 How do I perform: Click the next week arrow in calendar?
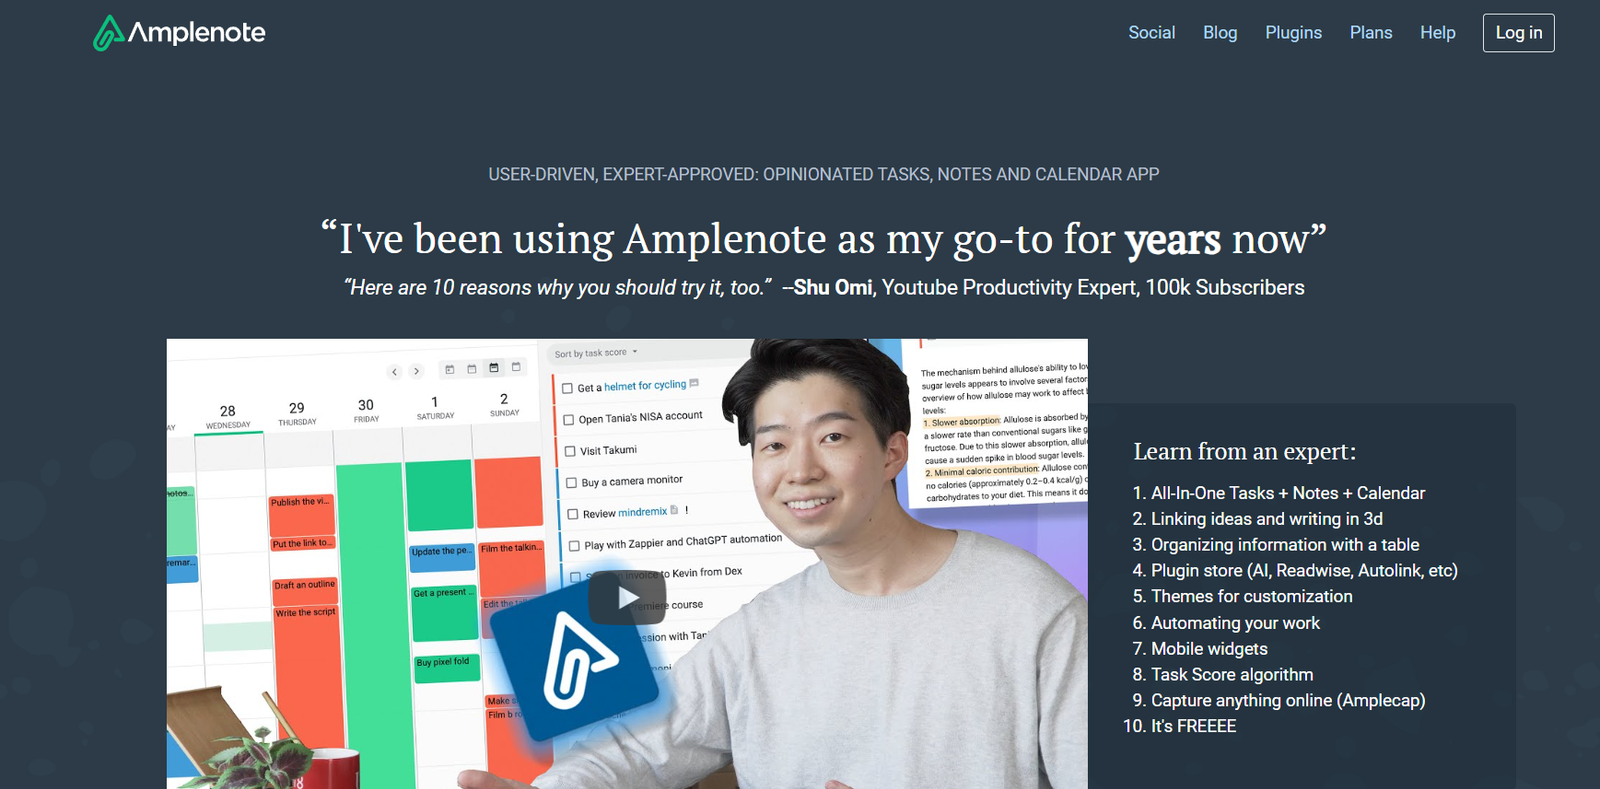(417, 372)
